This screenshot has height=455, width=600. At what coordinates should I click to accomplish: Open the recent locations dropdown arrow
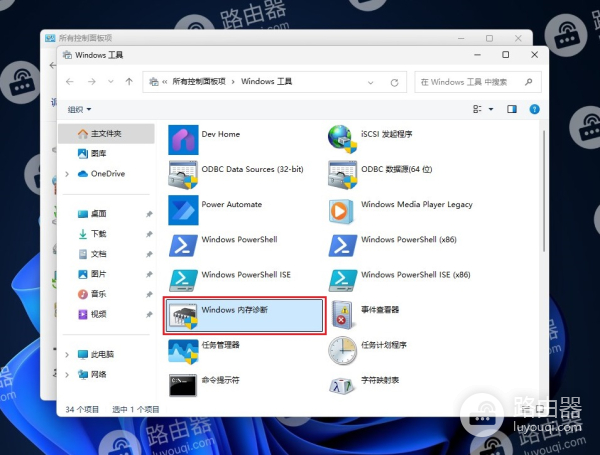[x=111, y=82]
